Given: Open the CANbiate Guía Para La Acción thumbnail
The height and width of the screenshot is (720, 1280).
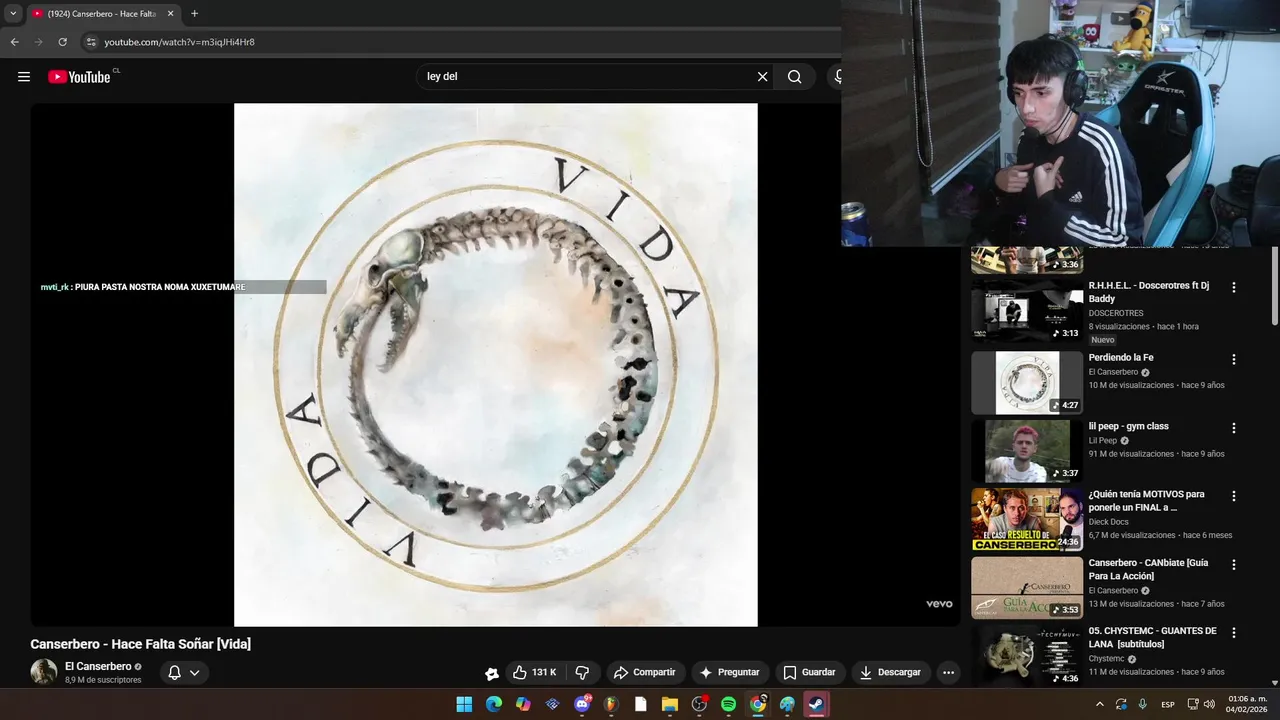Looking at the screenshot, I should point(1027,587).
